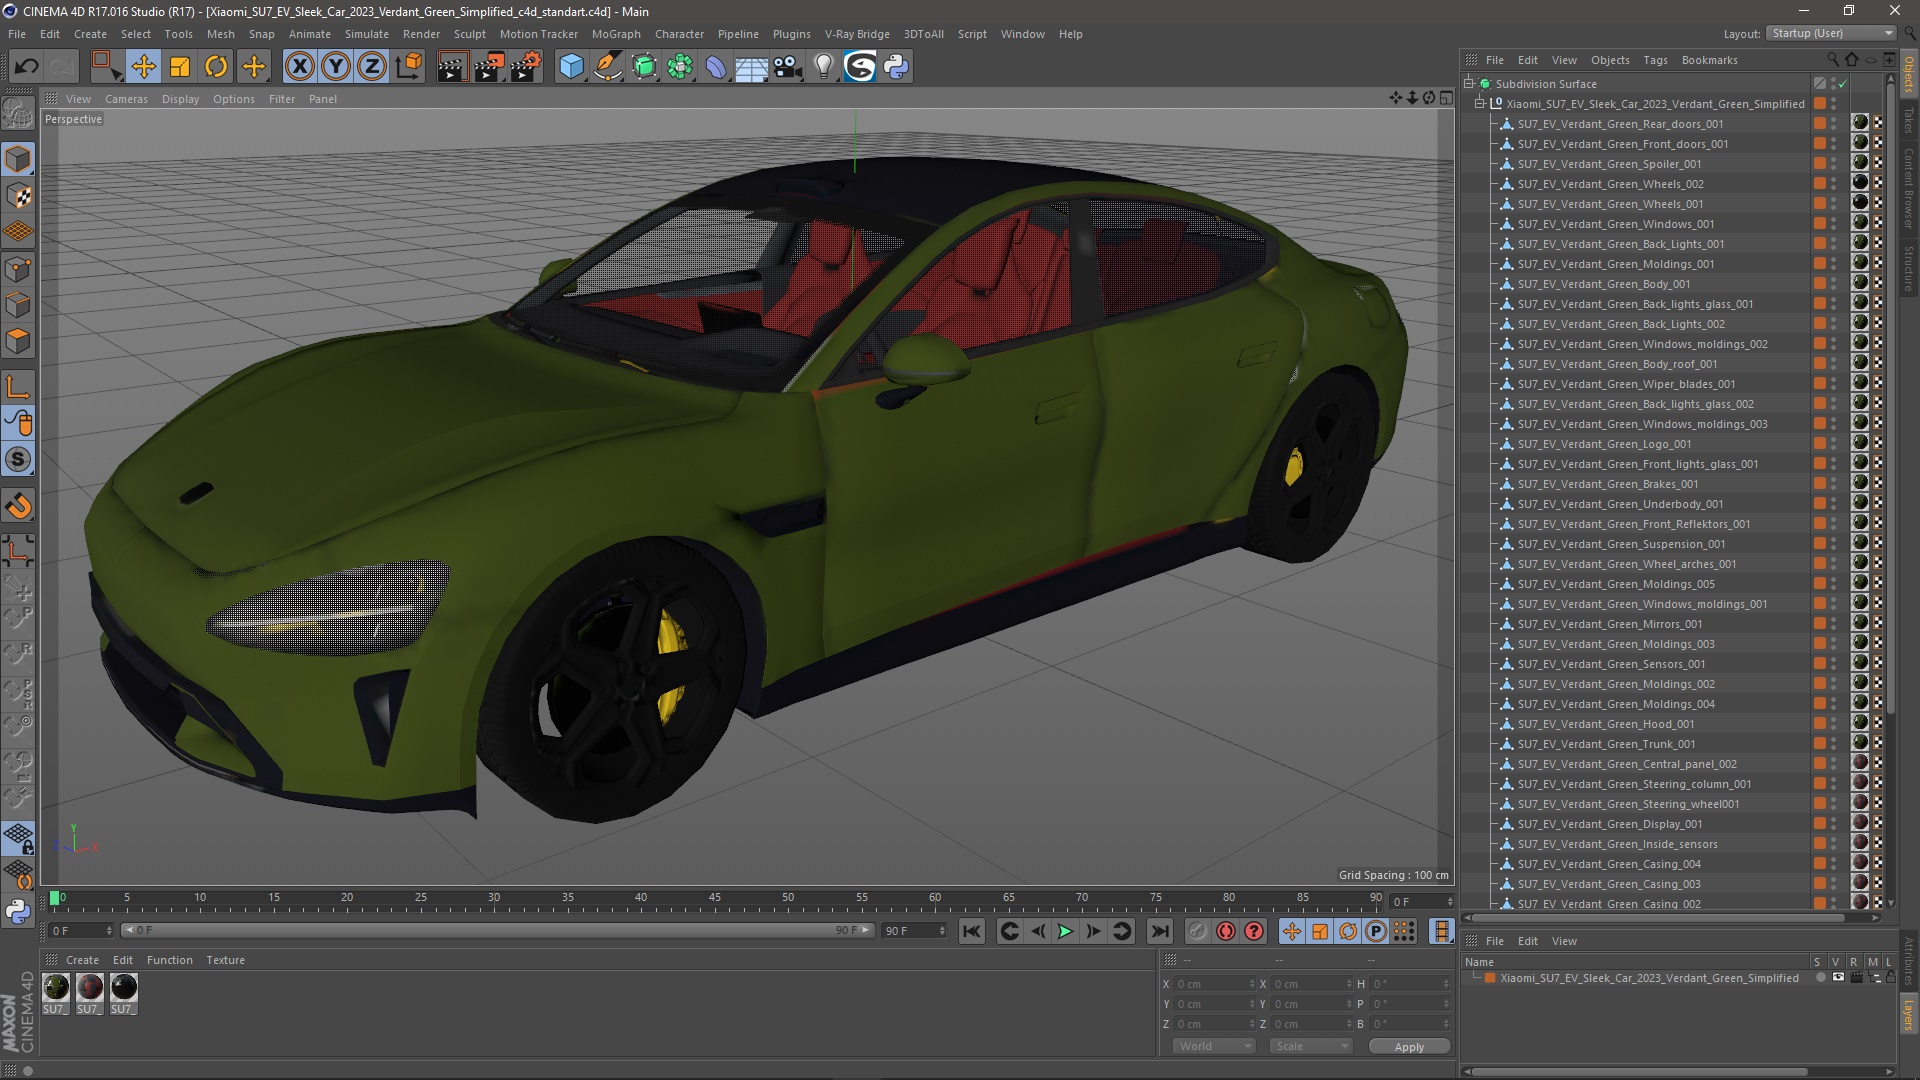This screenshot has width=1920, height=1080.
Task: Collapse Xiaomi_SU7_EV_Sleek_Car null hierarchy
Action: 1480,104
